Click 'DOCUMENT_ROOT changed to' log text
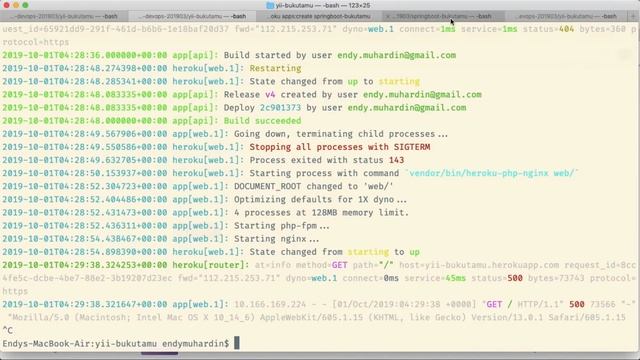This screenshot has width=640, height=360. pyautogui.click(x=296, y=187)
